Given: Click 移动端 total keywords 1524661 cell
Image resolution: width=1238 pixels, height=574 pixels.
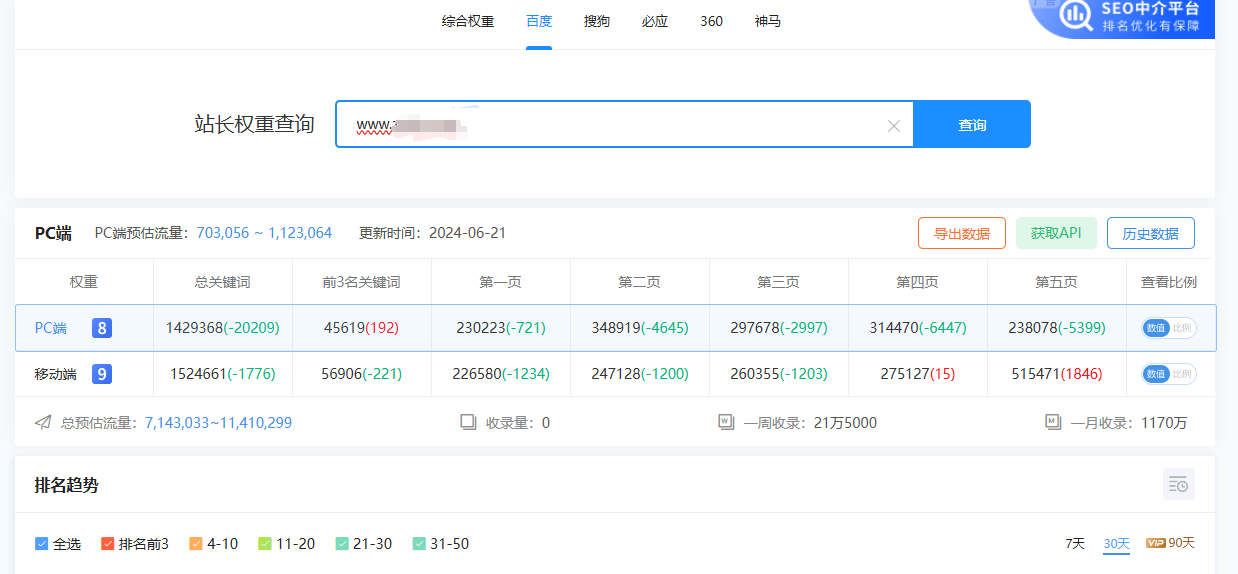Looking at the screenshot, I should click(x=222, y=374).
